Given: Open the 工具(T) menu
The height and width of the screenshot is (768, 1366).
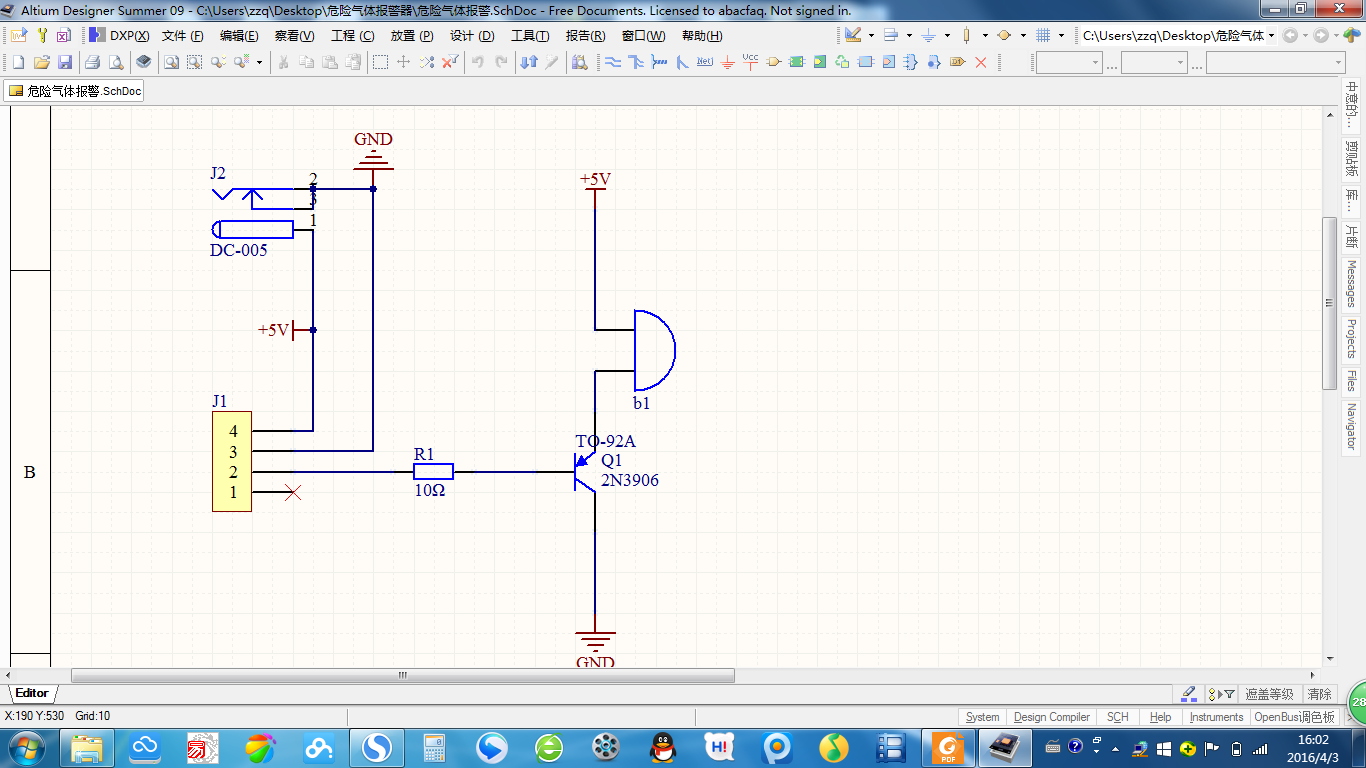Looking at the screenshot, I should click(530, 35).
